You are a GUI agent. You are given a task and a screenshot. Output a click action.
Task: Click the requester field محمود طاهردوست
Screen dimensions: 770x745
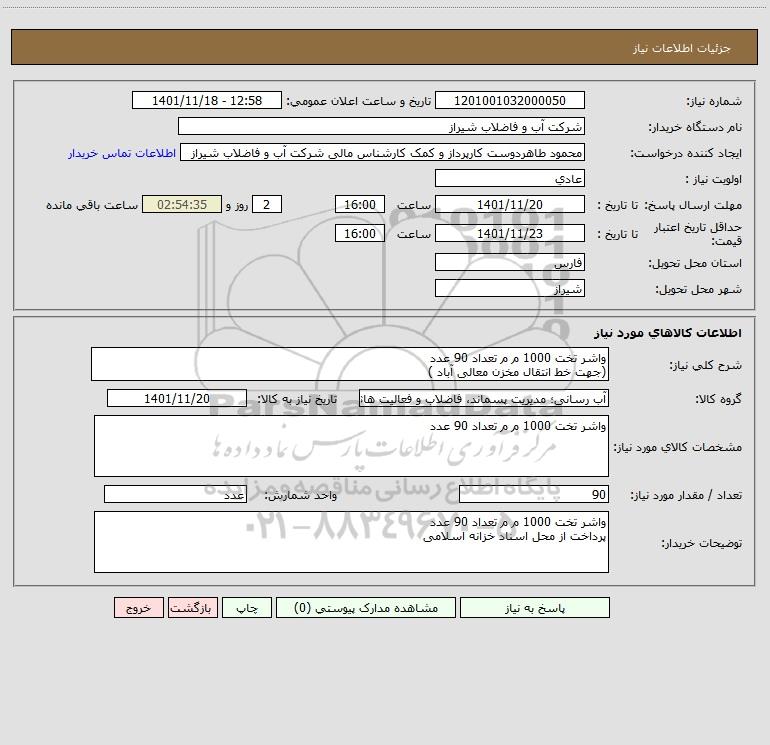383,152
